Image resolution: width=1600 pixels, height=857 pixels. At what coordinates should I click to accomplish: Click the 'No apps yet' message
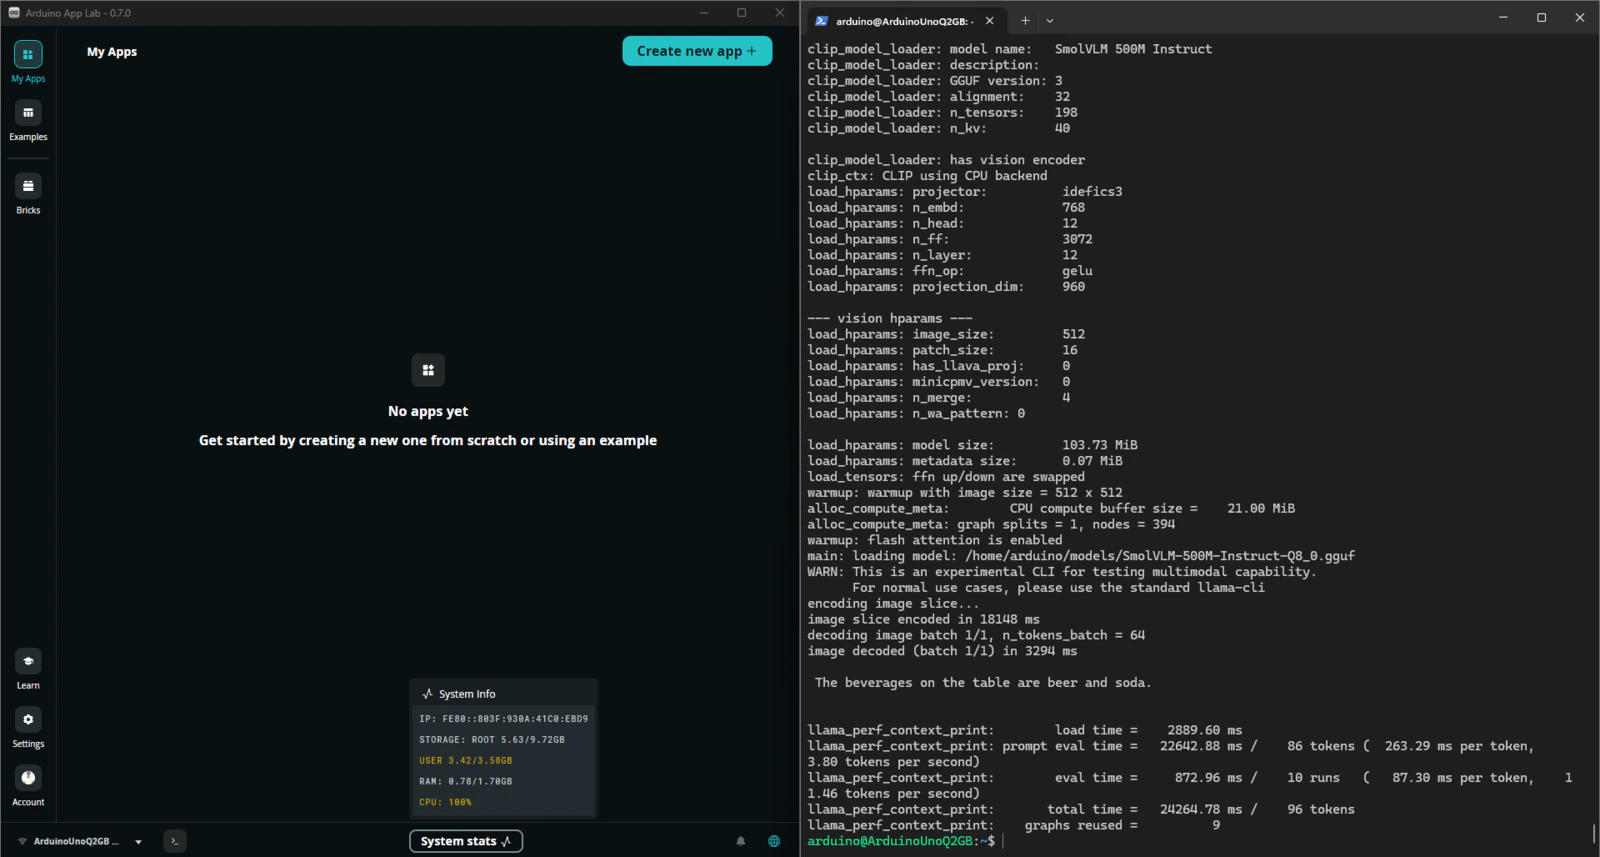tap(428, 411)
